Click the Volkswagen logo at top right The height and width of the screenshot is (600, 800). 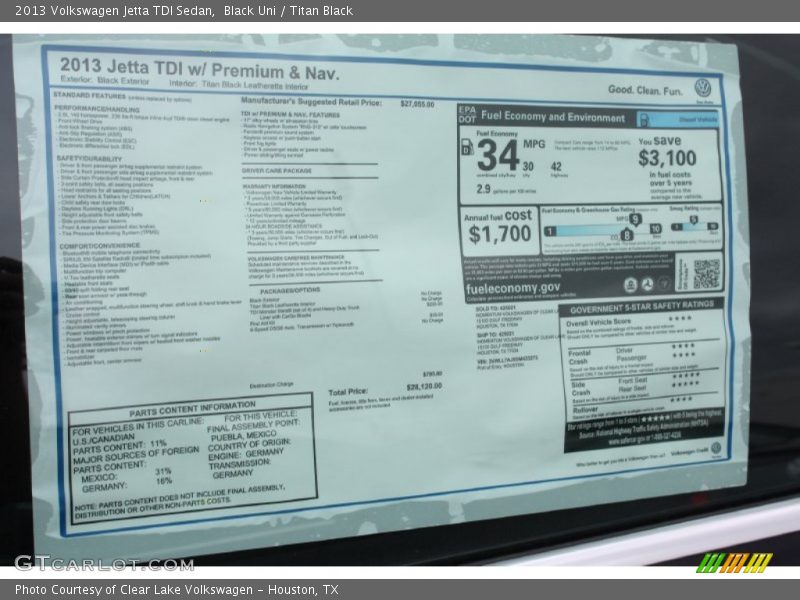pyautogui.click(x=703, y=87)
